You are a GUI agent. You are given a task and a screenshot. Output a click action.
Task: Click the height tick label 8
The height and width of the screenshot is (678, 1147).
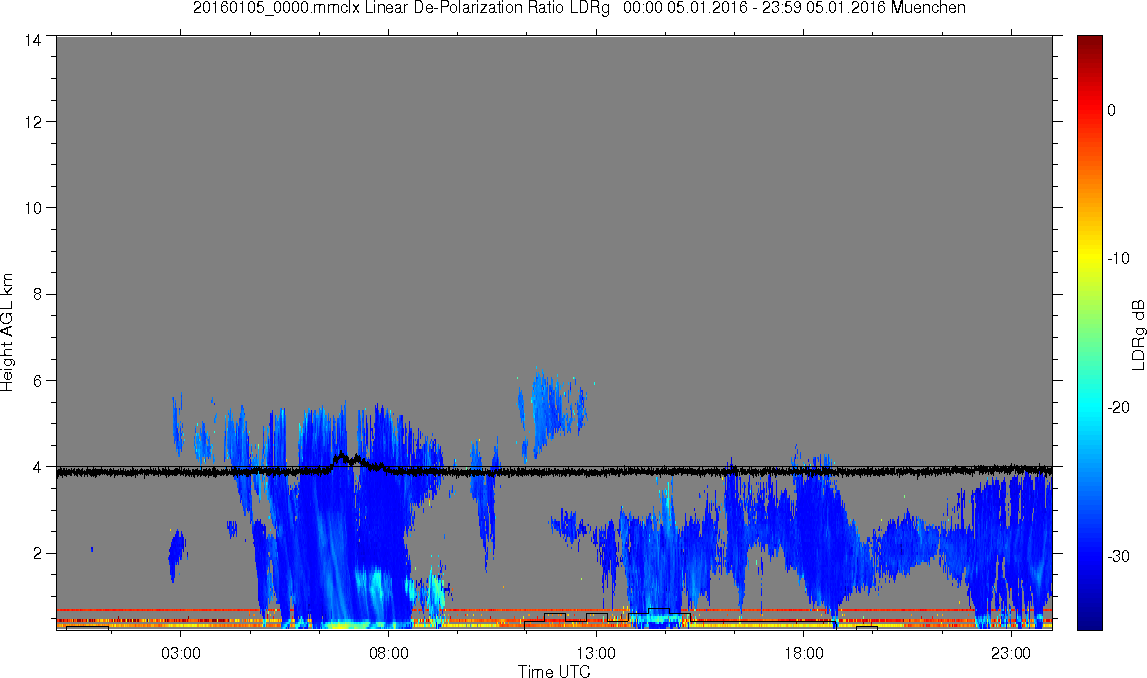[37, 294]
